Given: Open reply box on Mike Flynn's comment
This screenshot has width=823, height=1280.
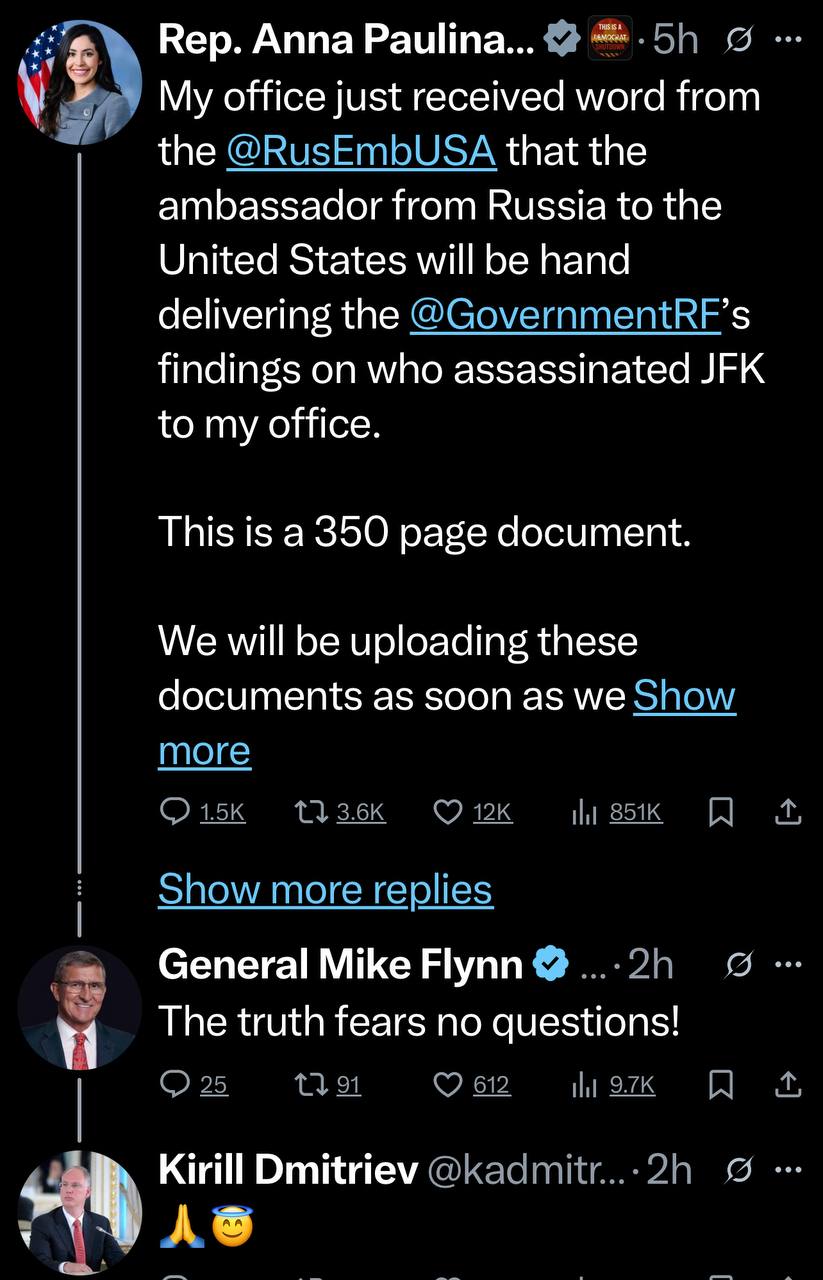Looking at the screenshot, I should click(178, 1084).
